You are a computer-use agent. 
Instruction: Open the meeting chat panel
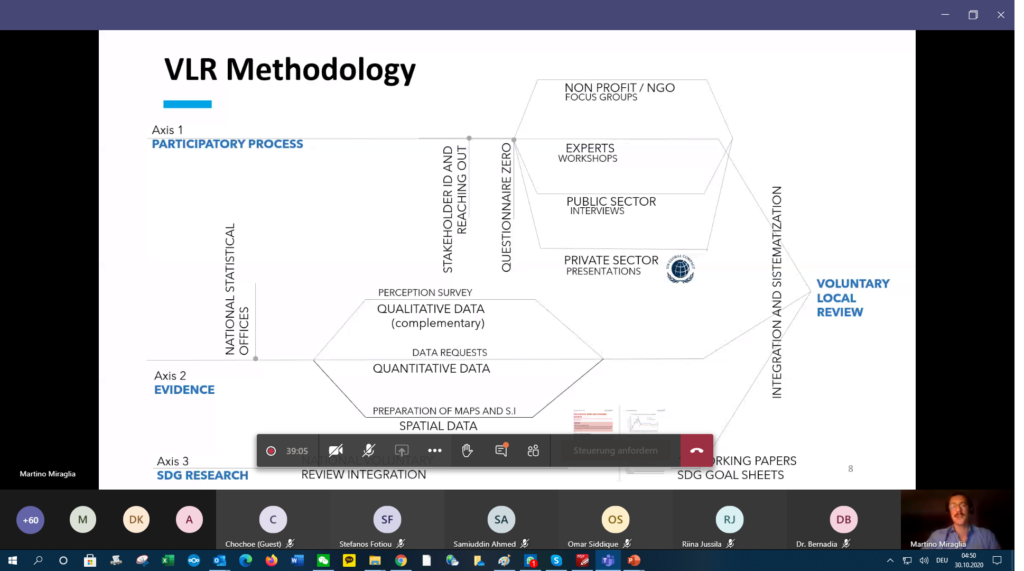tap(501, 451)
